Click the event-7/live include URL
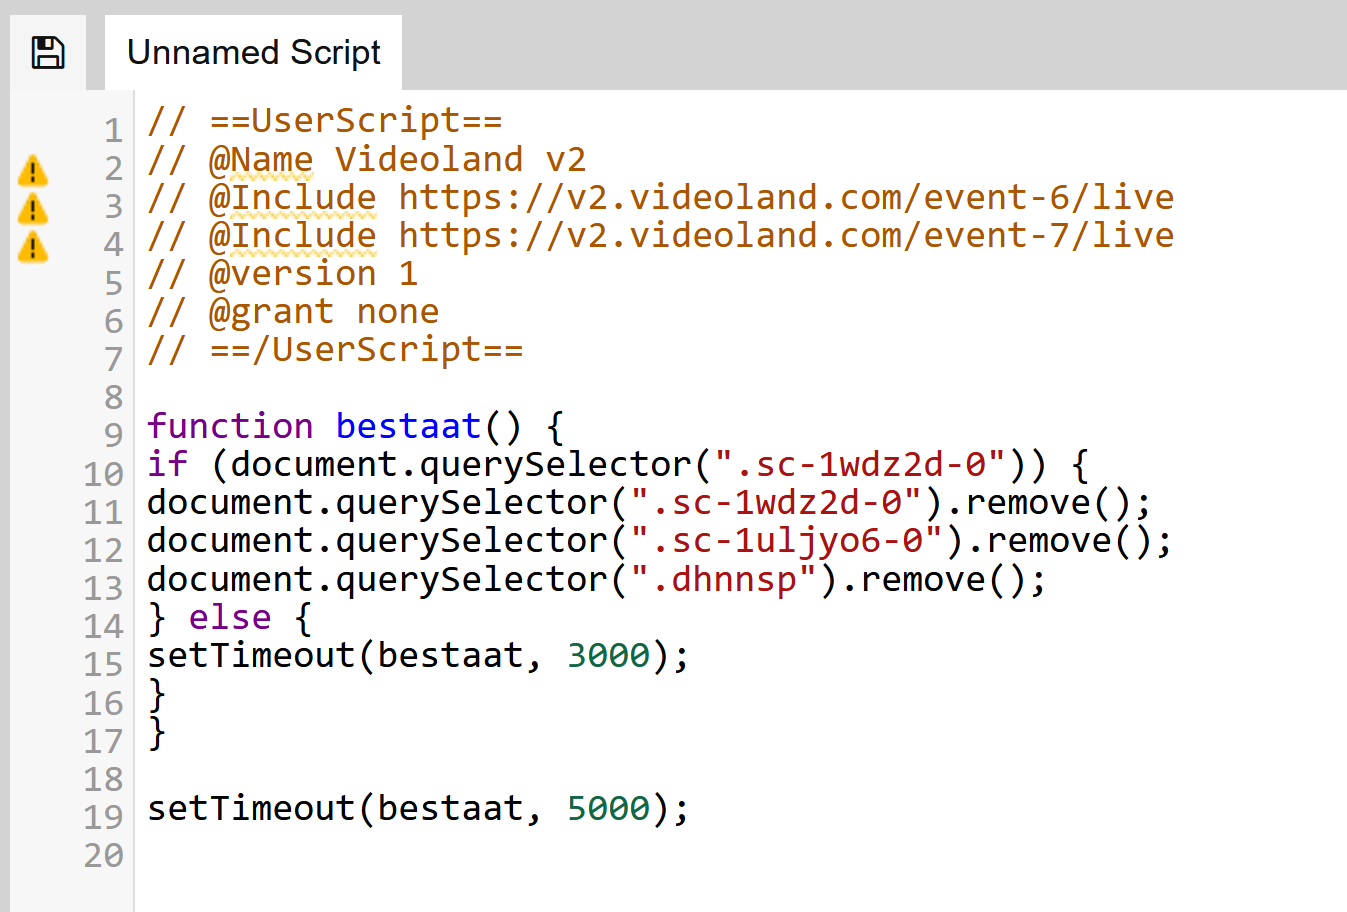This screenshot has height=912, width=1347. coord(786,235)
